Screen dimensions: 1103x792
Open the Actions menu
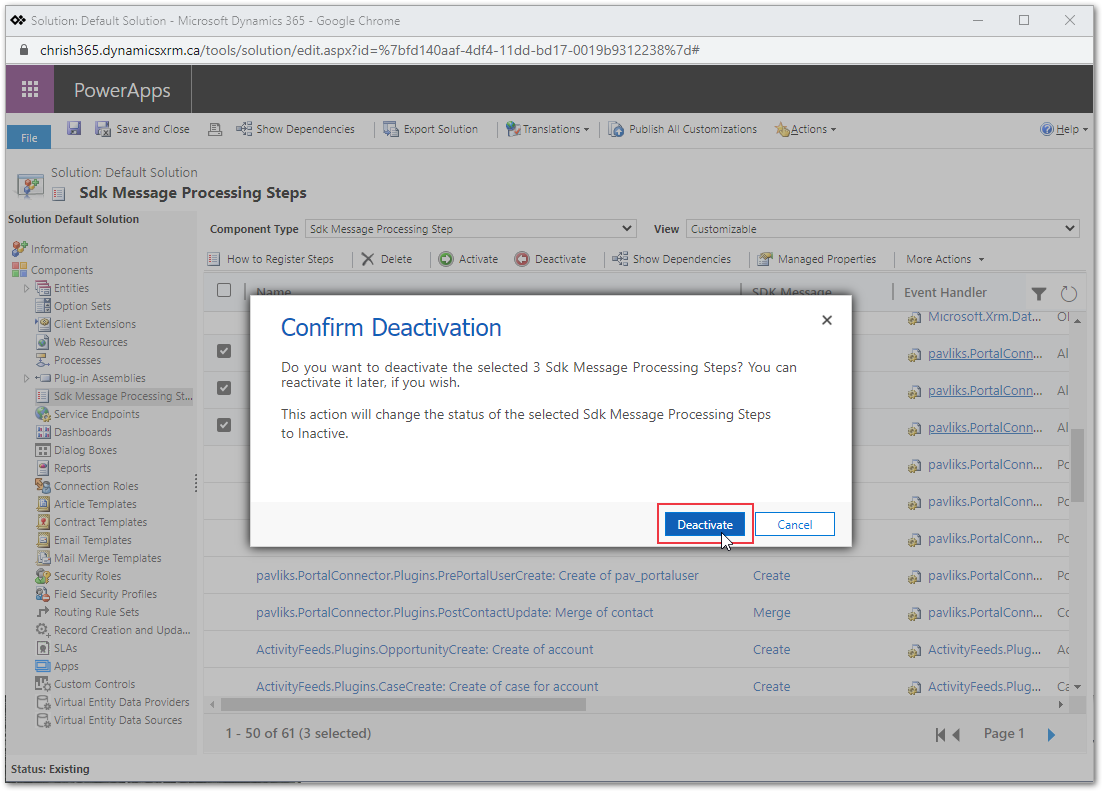805,129
